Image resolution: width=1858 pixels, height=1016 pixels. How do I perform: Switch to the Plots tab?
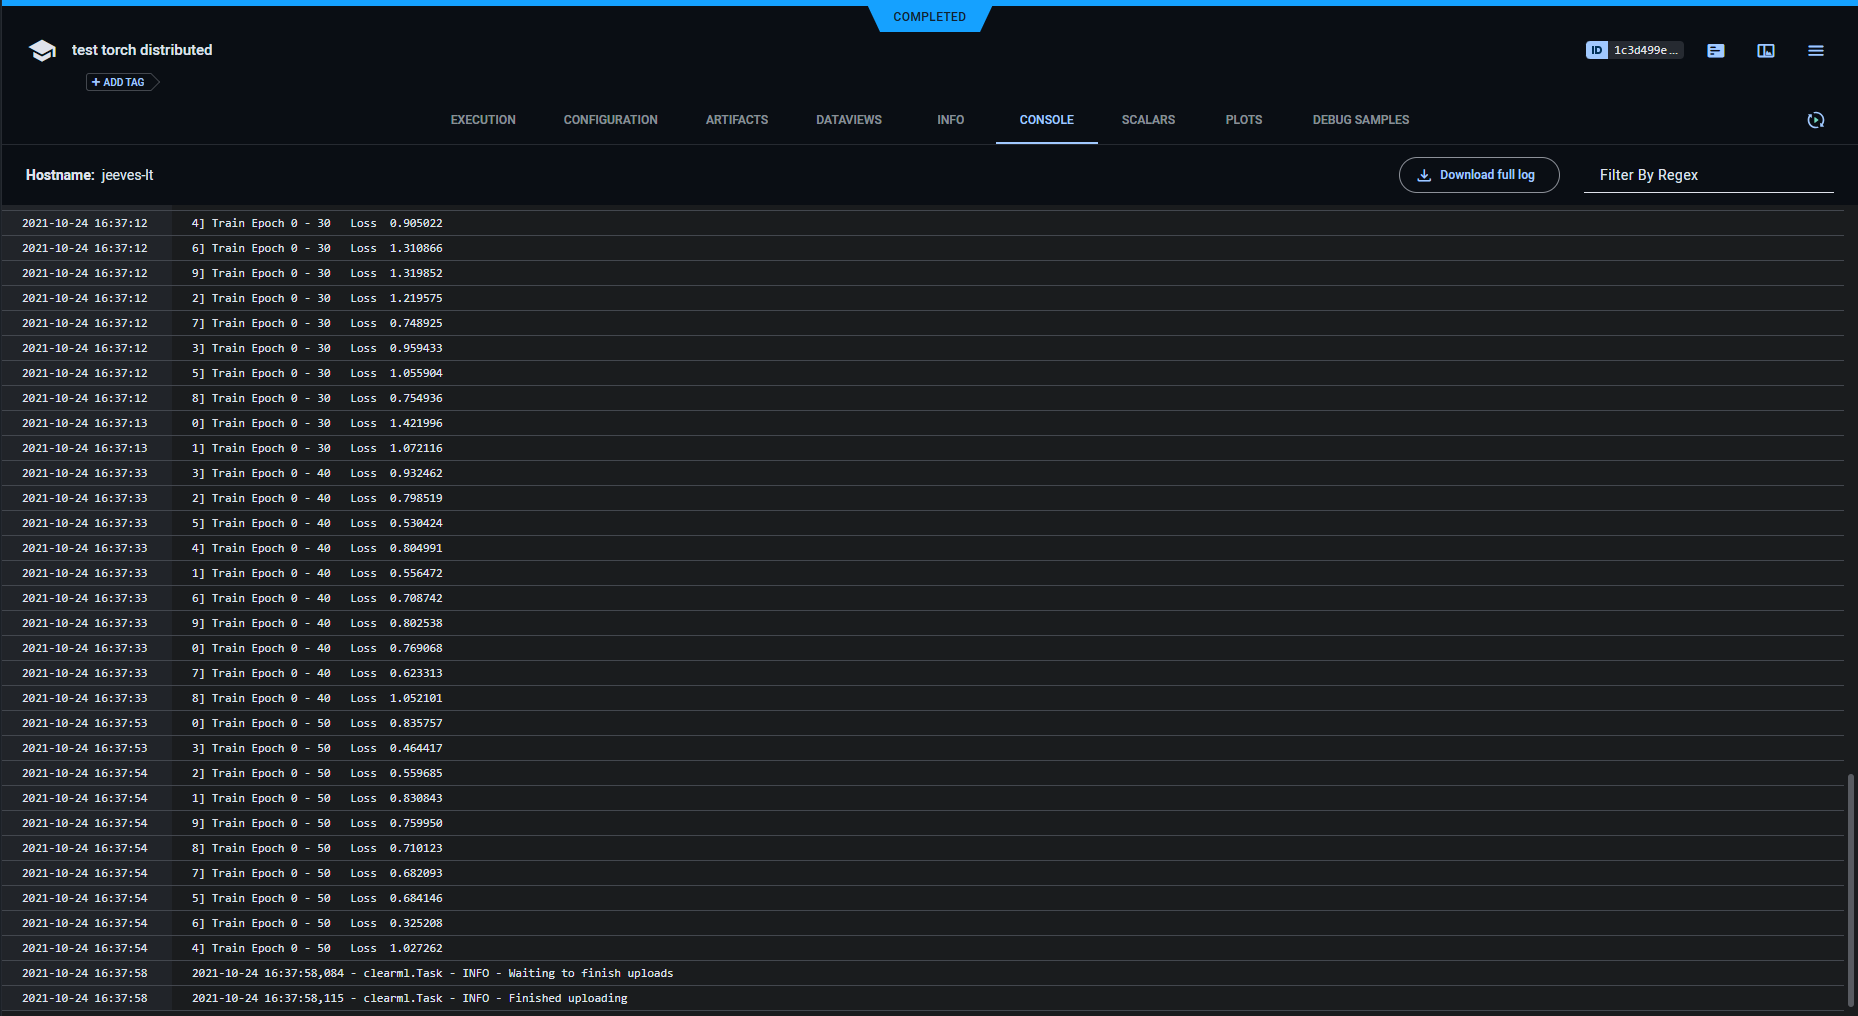1244,120
